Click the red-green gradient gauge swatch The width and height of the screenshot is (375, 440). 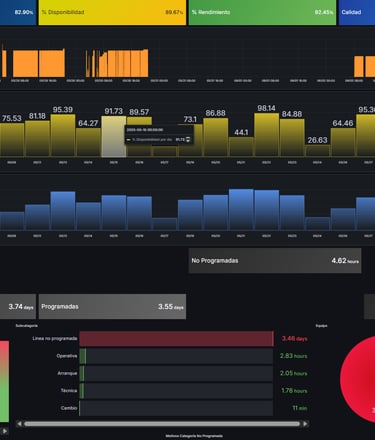click(4, 381)
